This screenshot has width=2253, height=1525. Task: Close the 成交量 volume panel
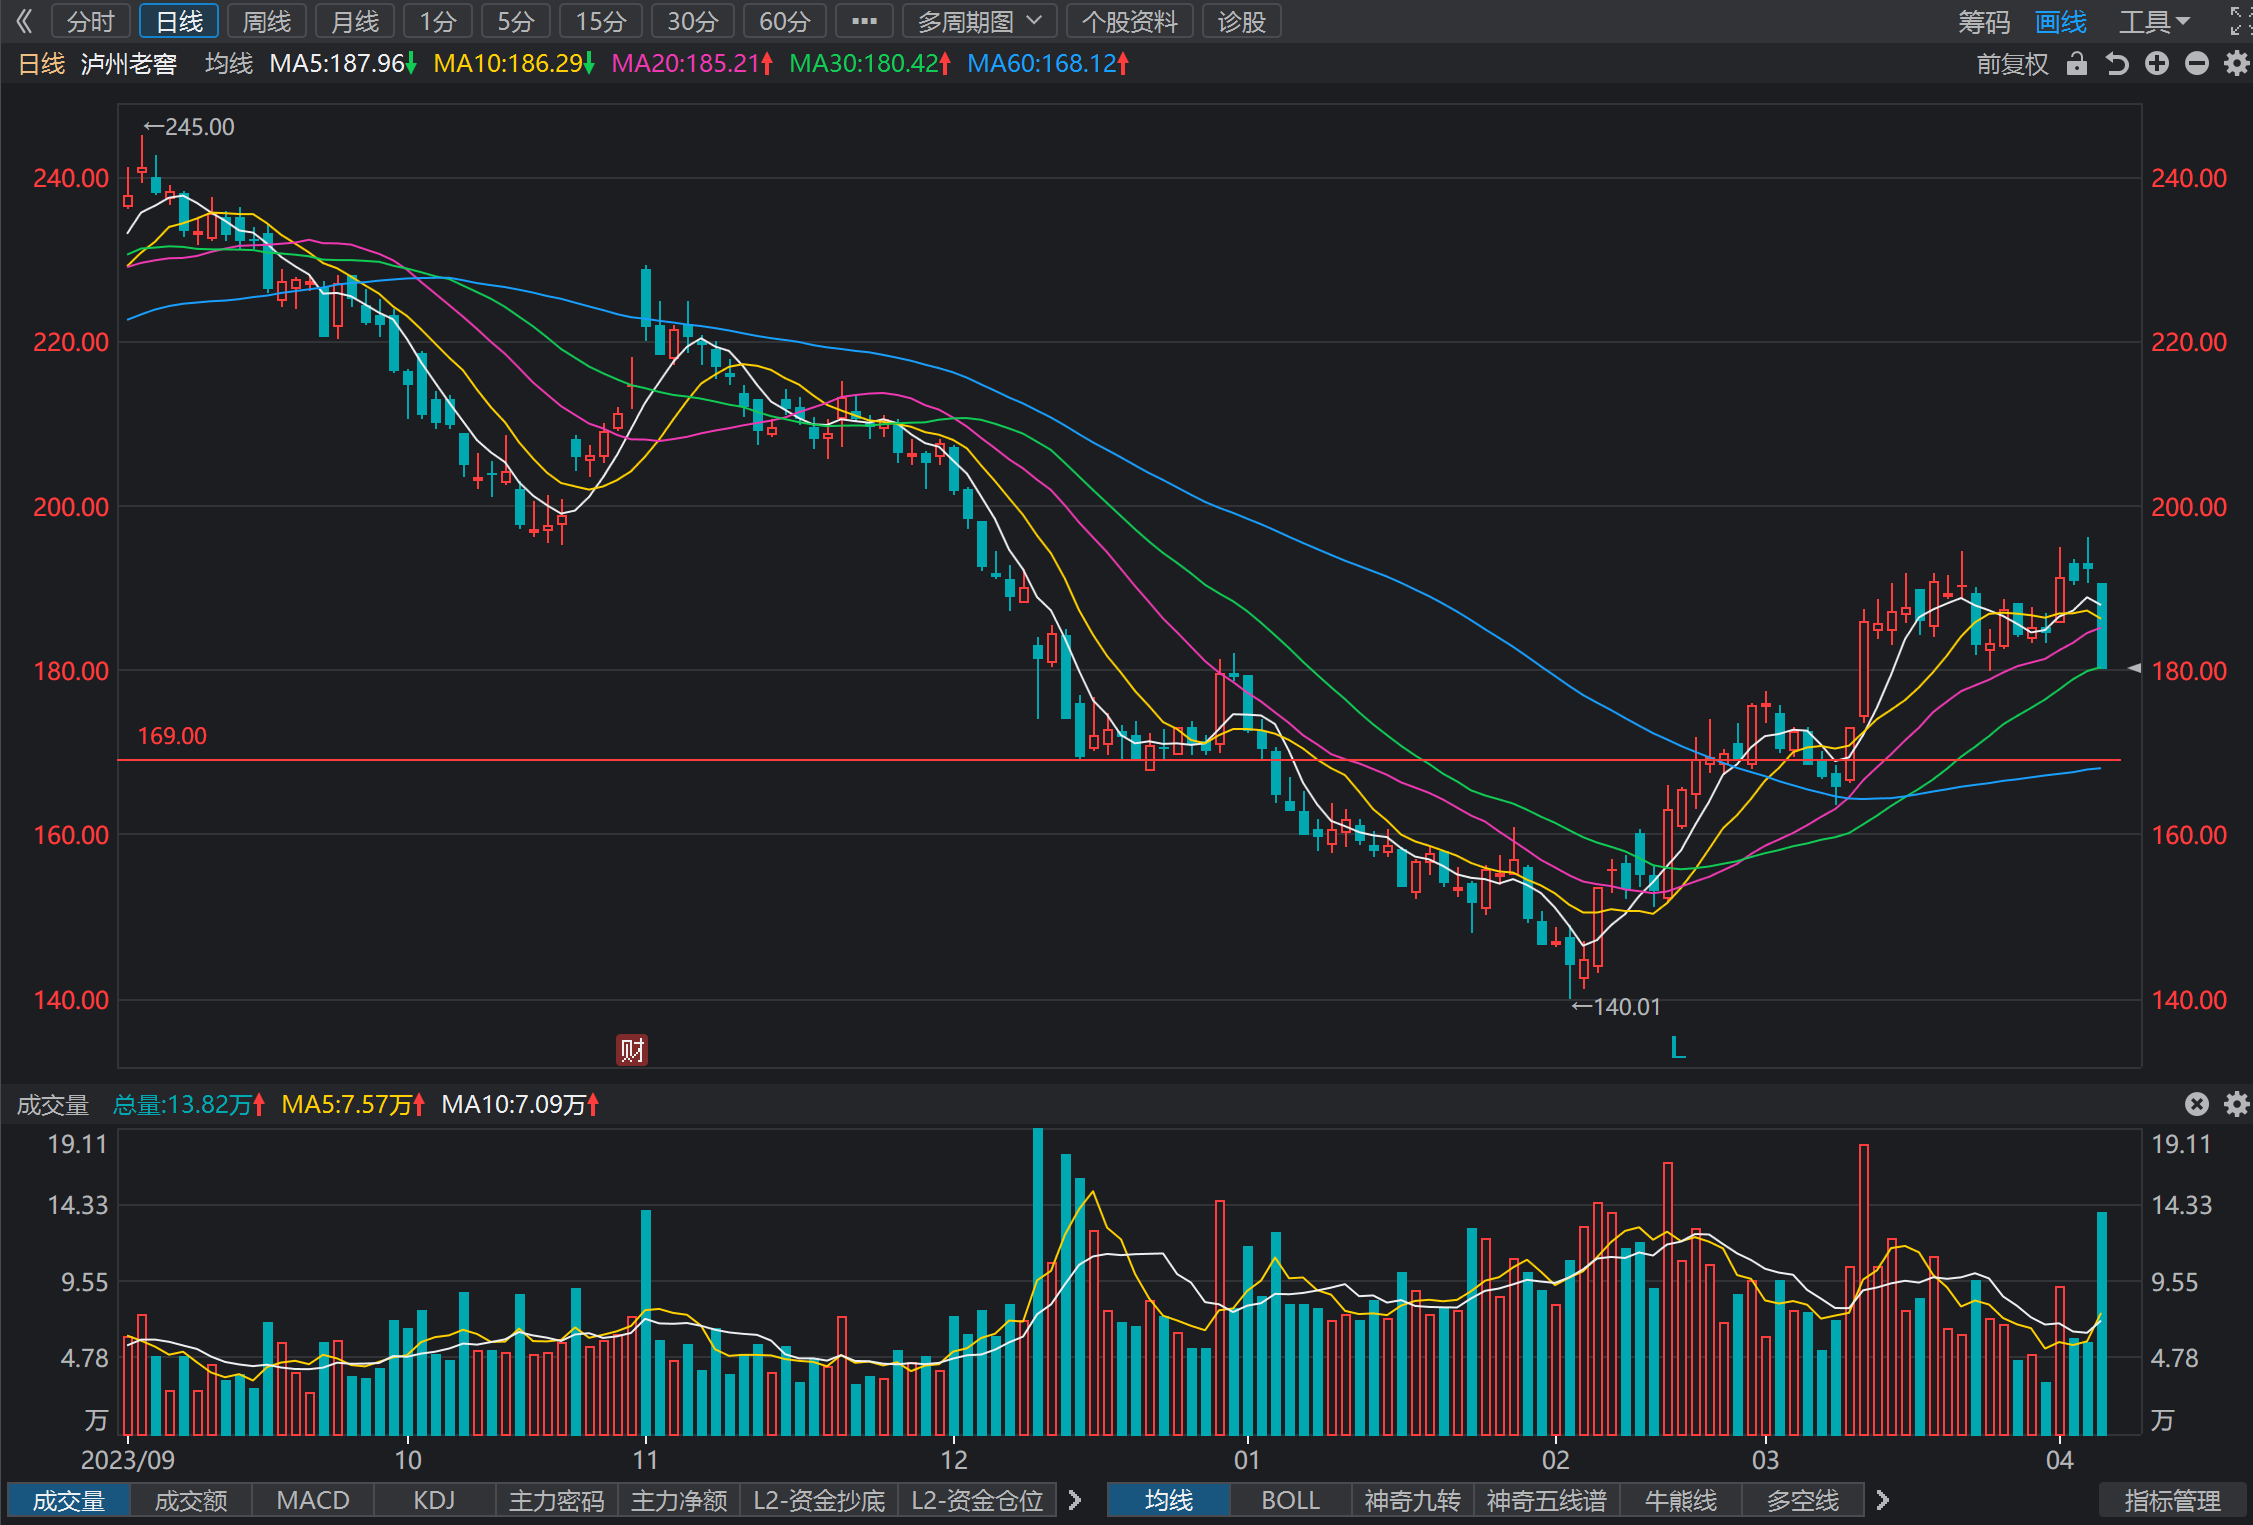point(2197,1104)
